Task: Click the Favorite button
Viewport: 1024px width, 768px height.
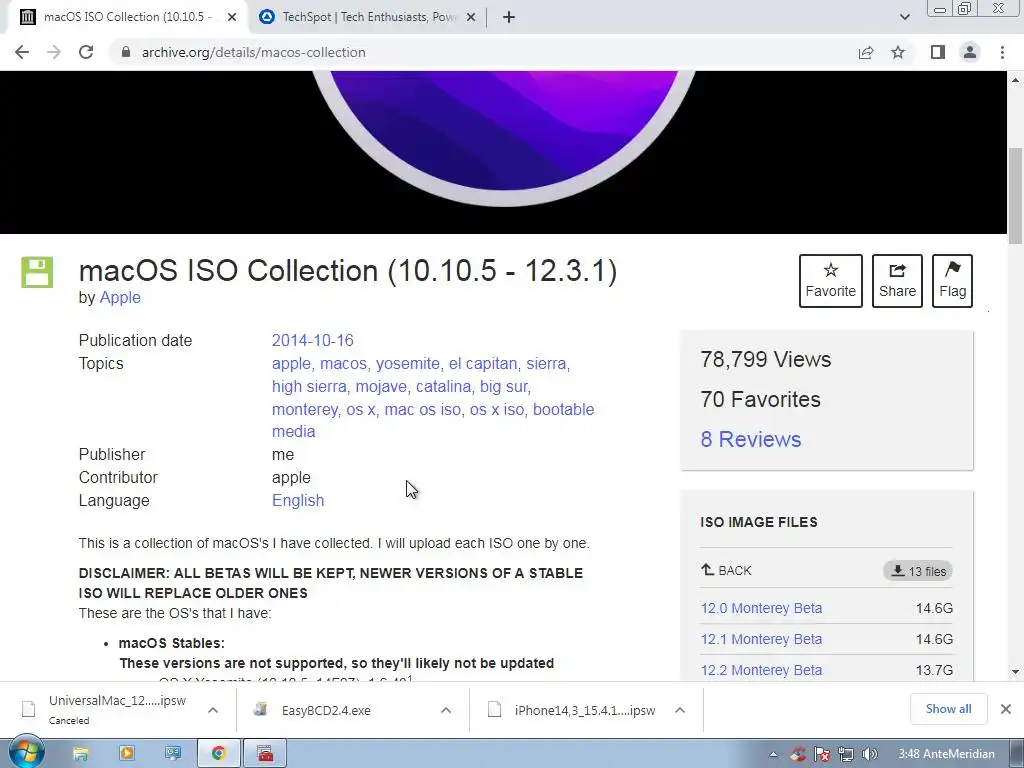Action: [x=831, y=281]
